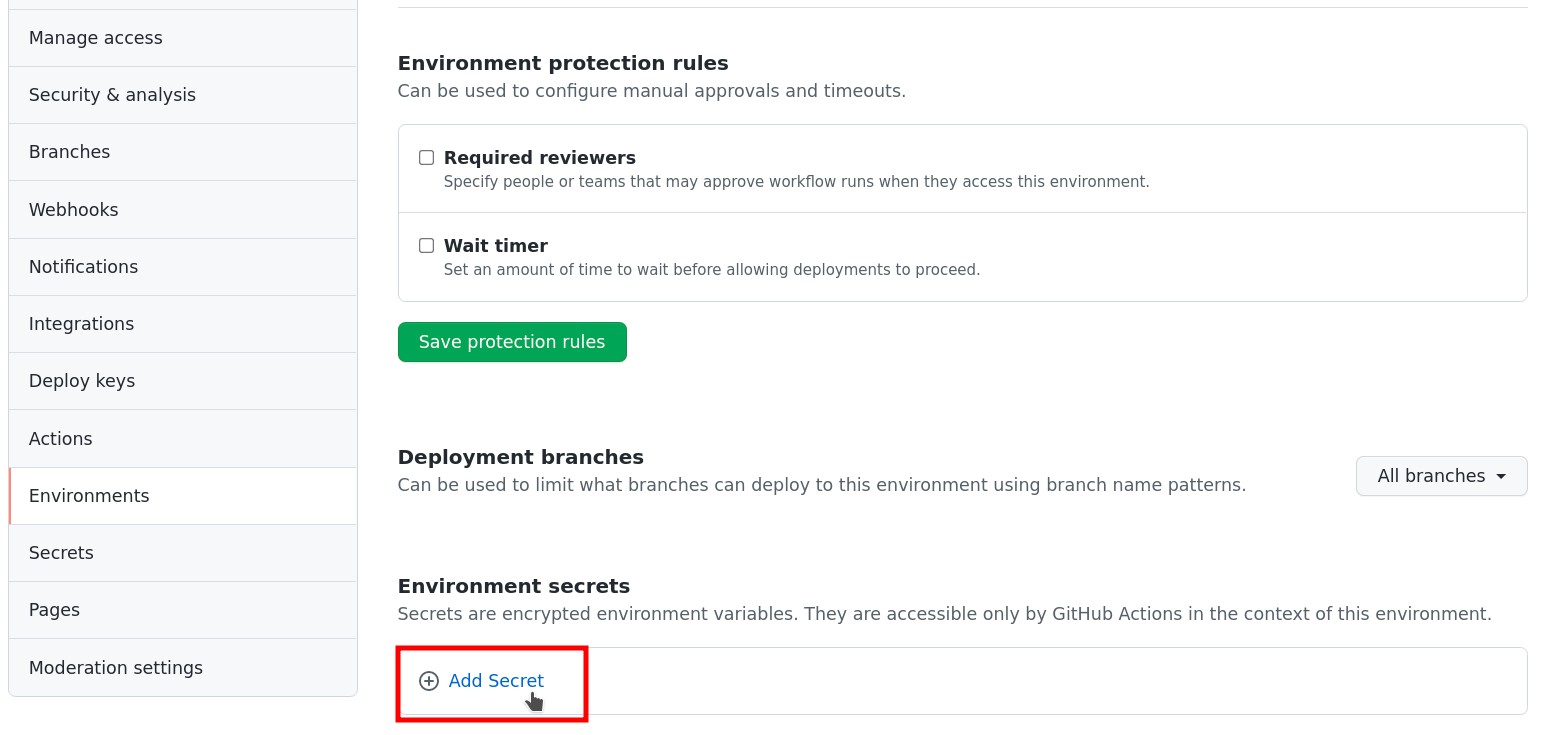Viewport: 1560px width, 735px height.
Task: Open the Integrations settings page
Action: [x=81, y=323]
